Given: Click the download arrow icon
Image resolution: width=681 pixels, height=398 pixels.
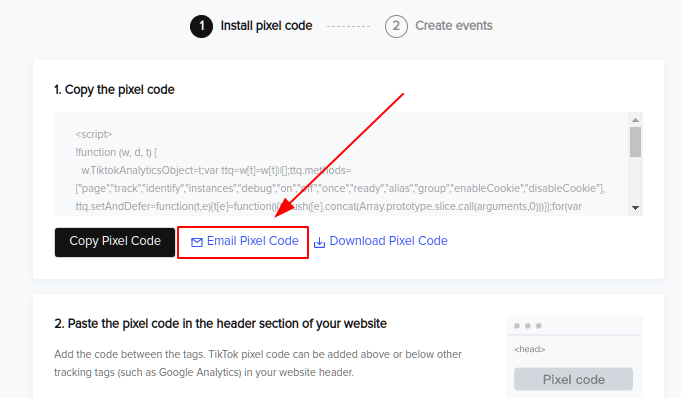Looking at the screenshot, I should (319, 242).
